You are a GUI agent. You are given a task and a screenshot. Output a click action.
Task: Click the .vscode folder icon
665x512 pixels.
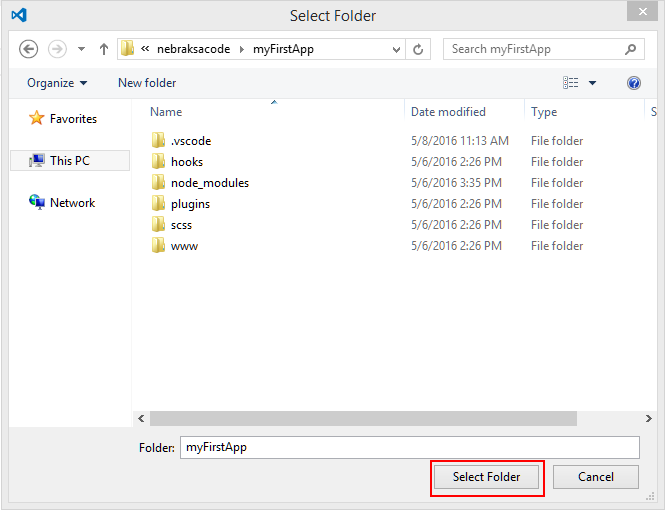[x=158, y=140]
